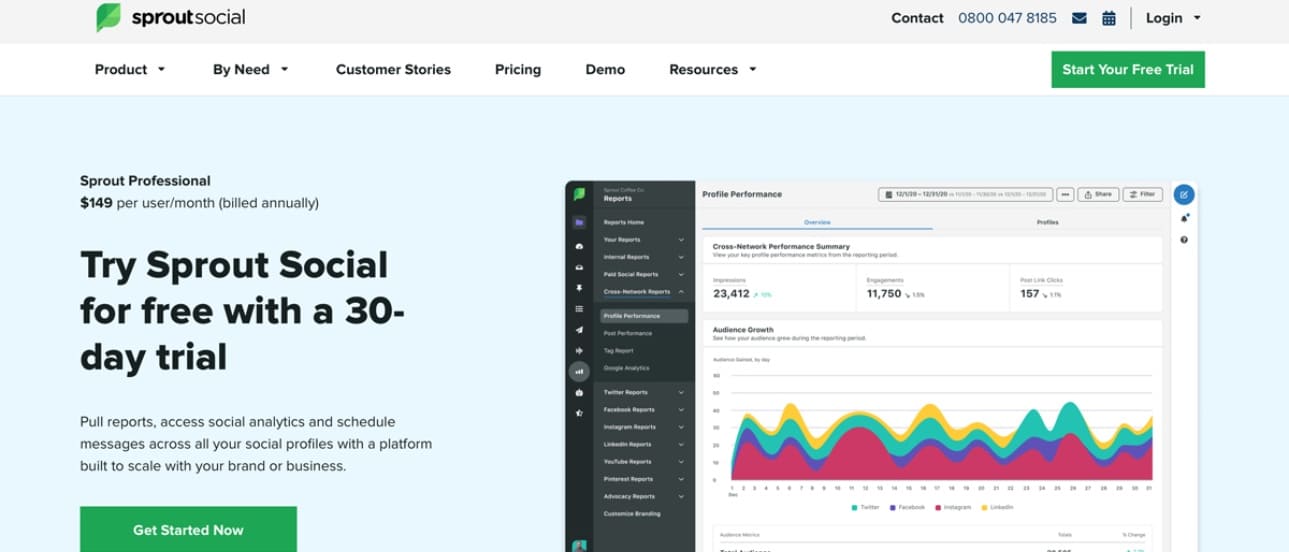Click the three-dot more options button
This screenshot has width=1289, height=552.
(x=1066, y=194)
